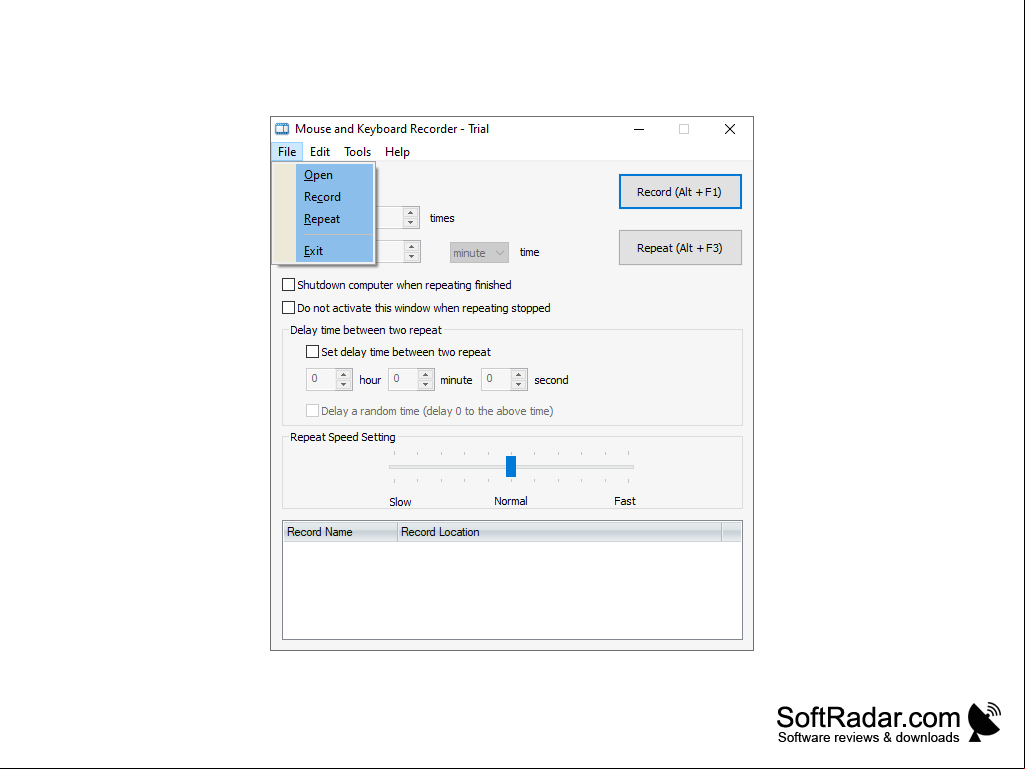1025x769 pixels.
Task: Click the Repeat (Alt + F3) button
Action: pyautogui.click(x=680, y=248)
